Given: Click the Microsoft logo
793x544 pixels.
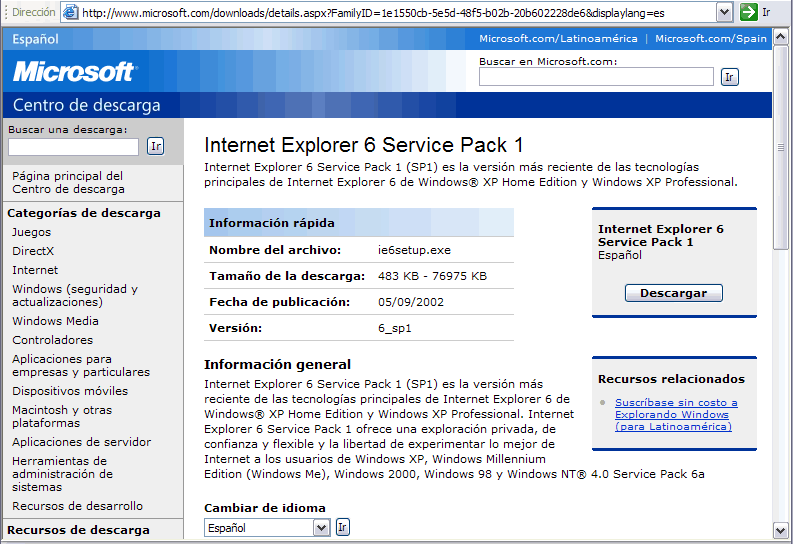Looking at the screenshot, I should click(x=75, y=72).
